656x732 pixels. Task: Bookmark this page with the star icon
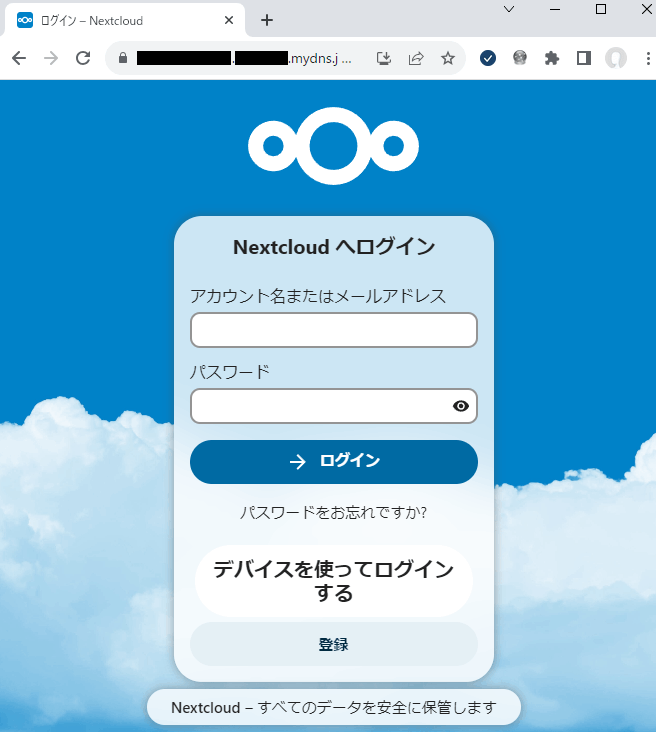(x=448, y=58)
